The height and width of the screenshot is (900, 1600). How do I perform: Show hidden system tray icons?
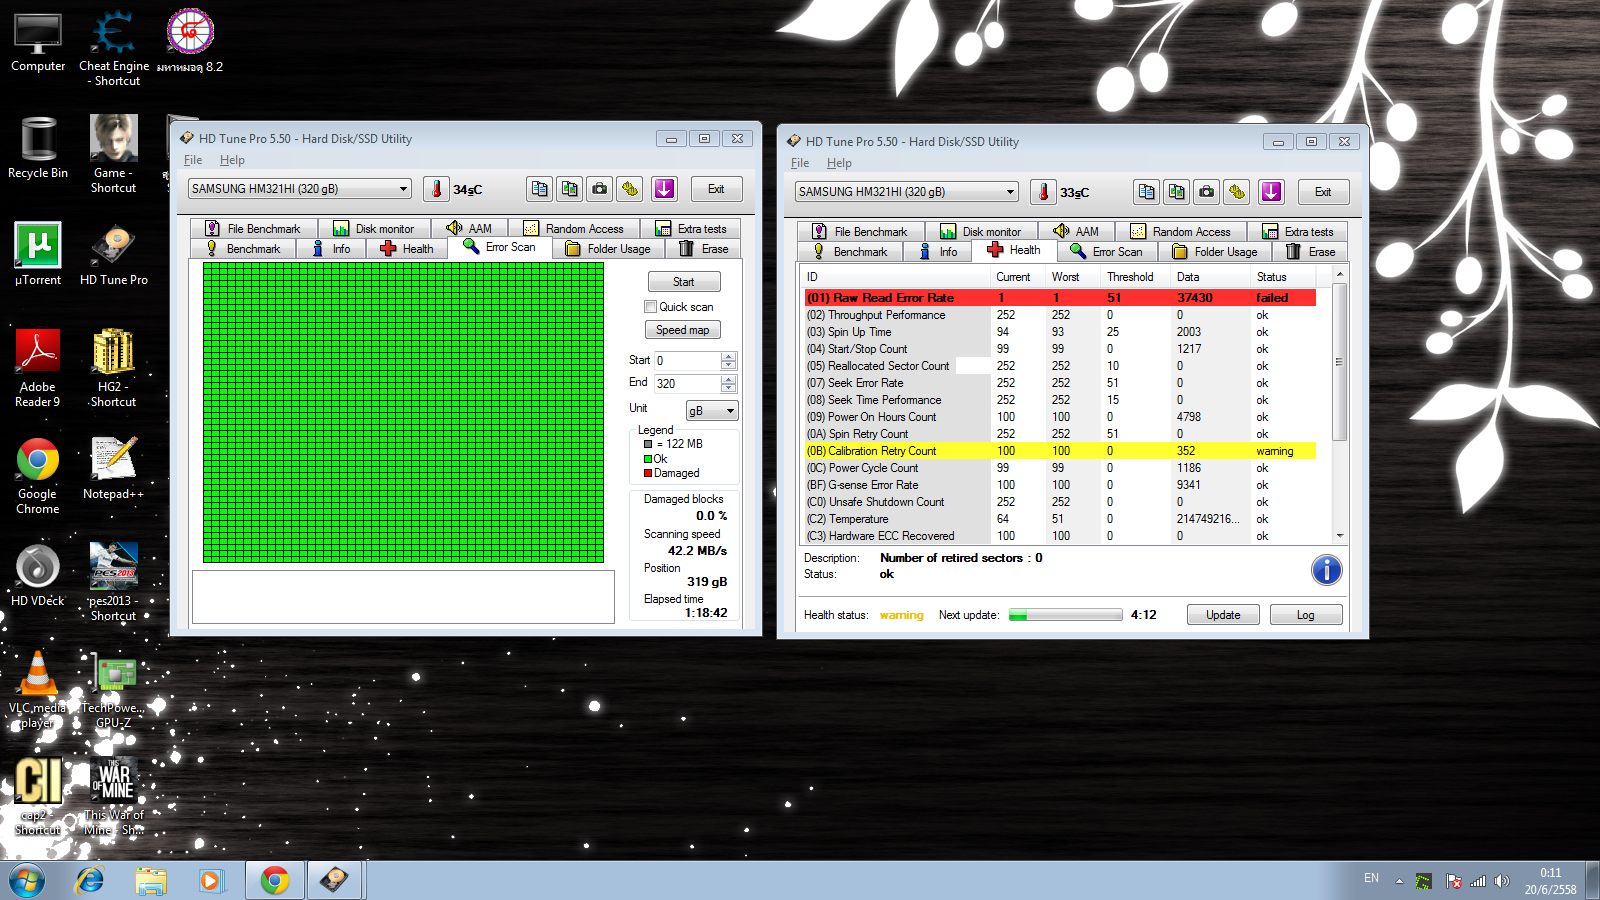1399,881
